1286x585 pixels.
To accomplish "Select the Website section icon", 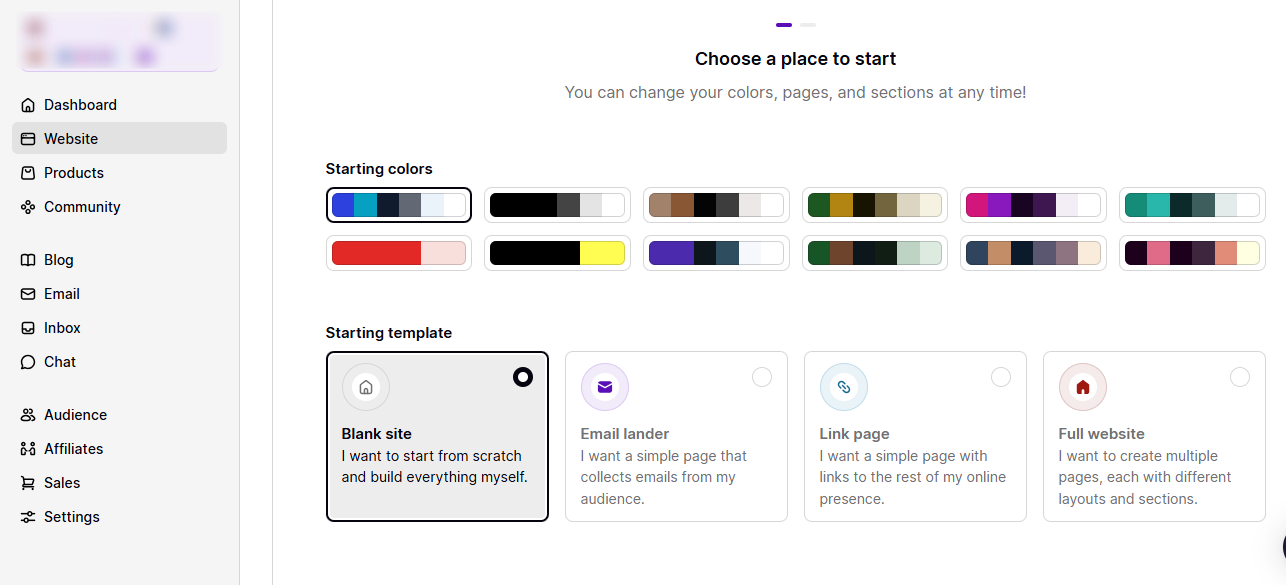I will tap(28, 138).
